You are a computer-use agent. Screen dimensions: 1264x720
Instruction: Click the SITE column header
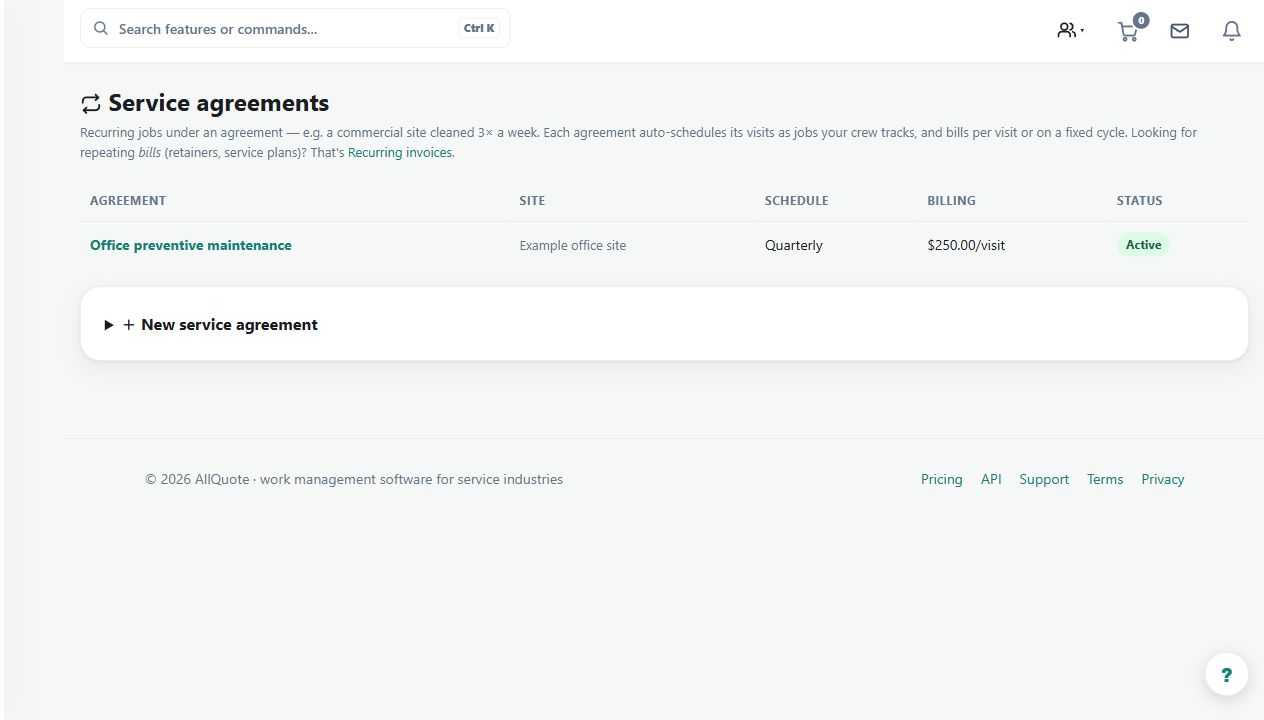532,201
